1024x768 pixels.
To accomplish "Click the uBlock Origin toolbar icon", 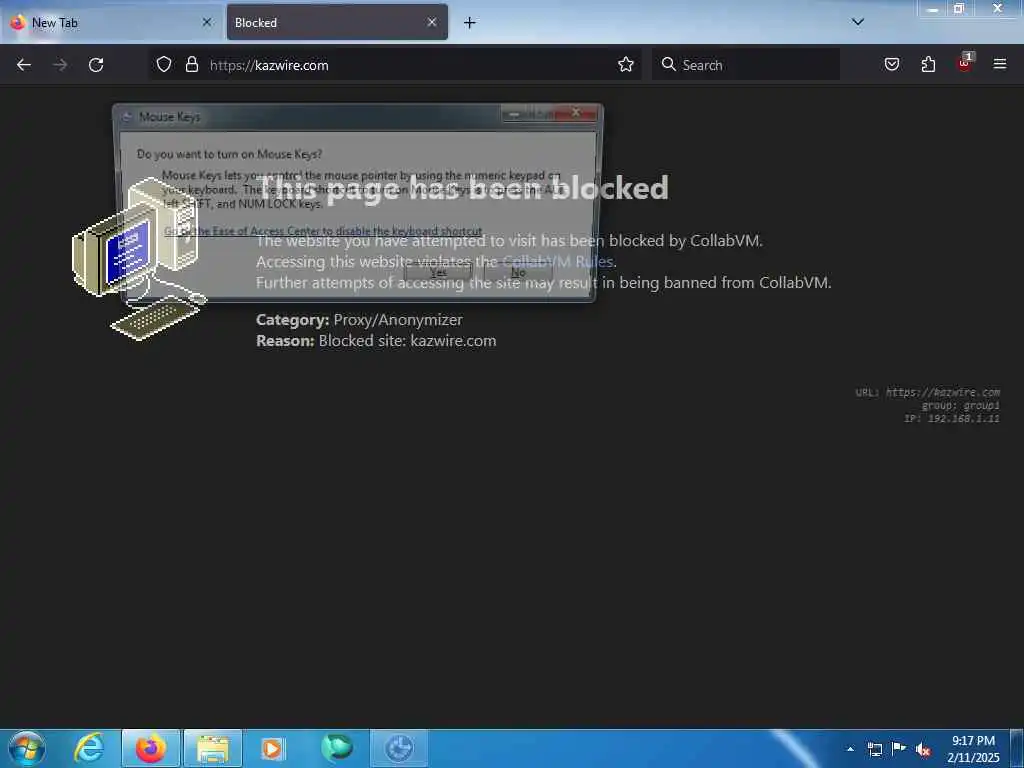I will tap(965, 63).
